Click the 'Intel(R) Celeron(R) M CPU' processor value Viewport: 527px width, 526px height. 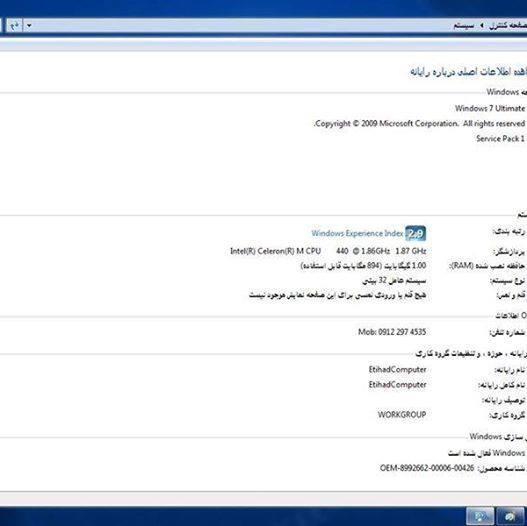click(x=275, y=251)
